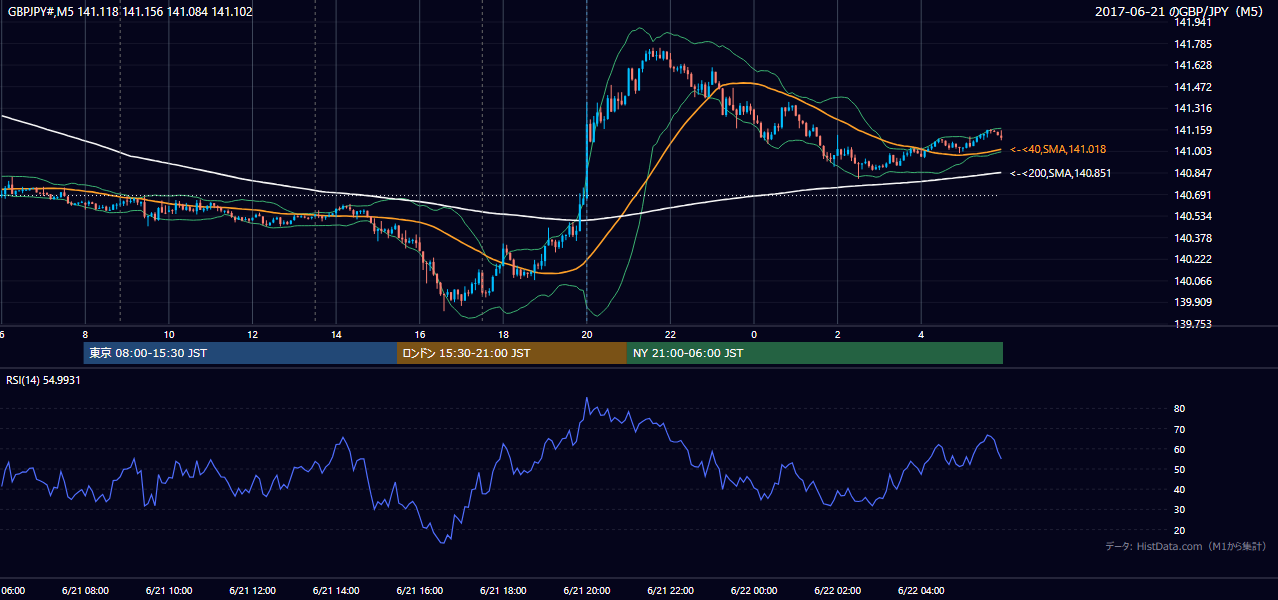Click the 140.534 price axis label
Screen dimensions: 1278x600
tap(1193, 216)
